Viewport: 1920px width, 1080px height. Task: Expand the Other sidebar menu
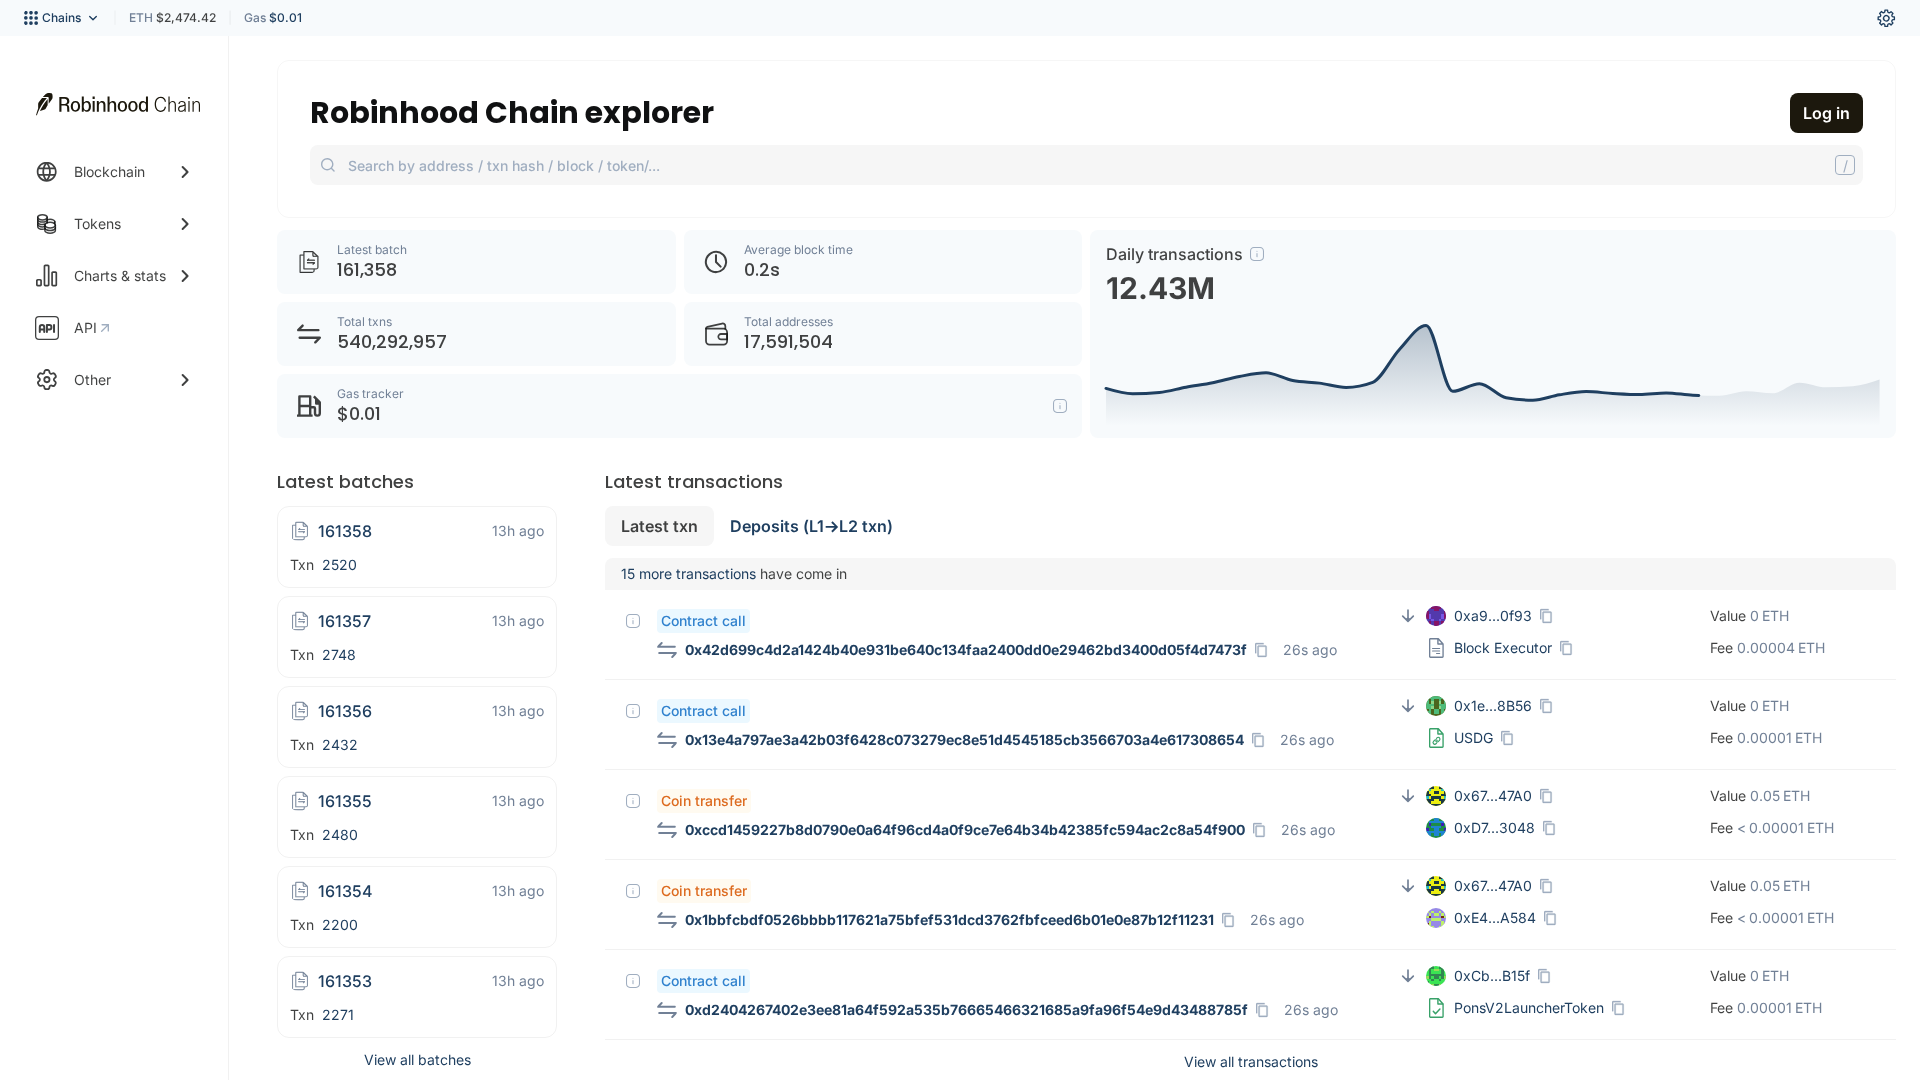[x=114, y=380]
